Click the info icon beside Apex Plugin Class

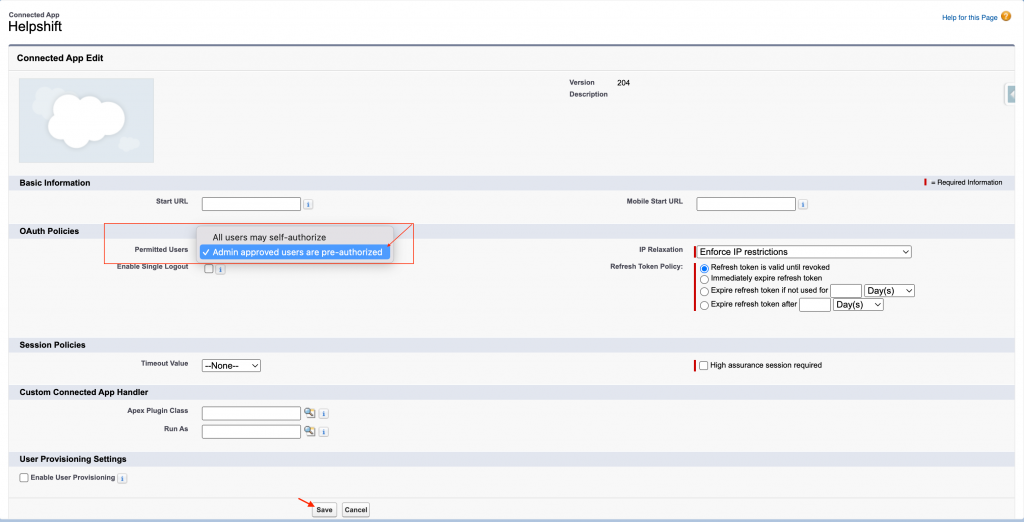324,413
